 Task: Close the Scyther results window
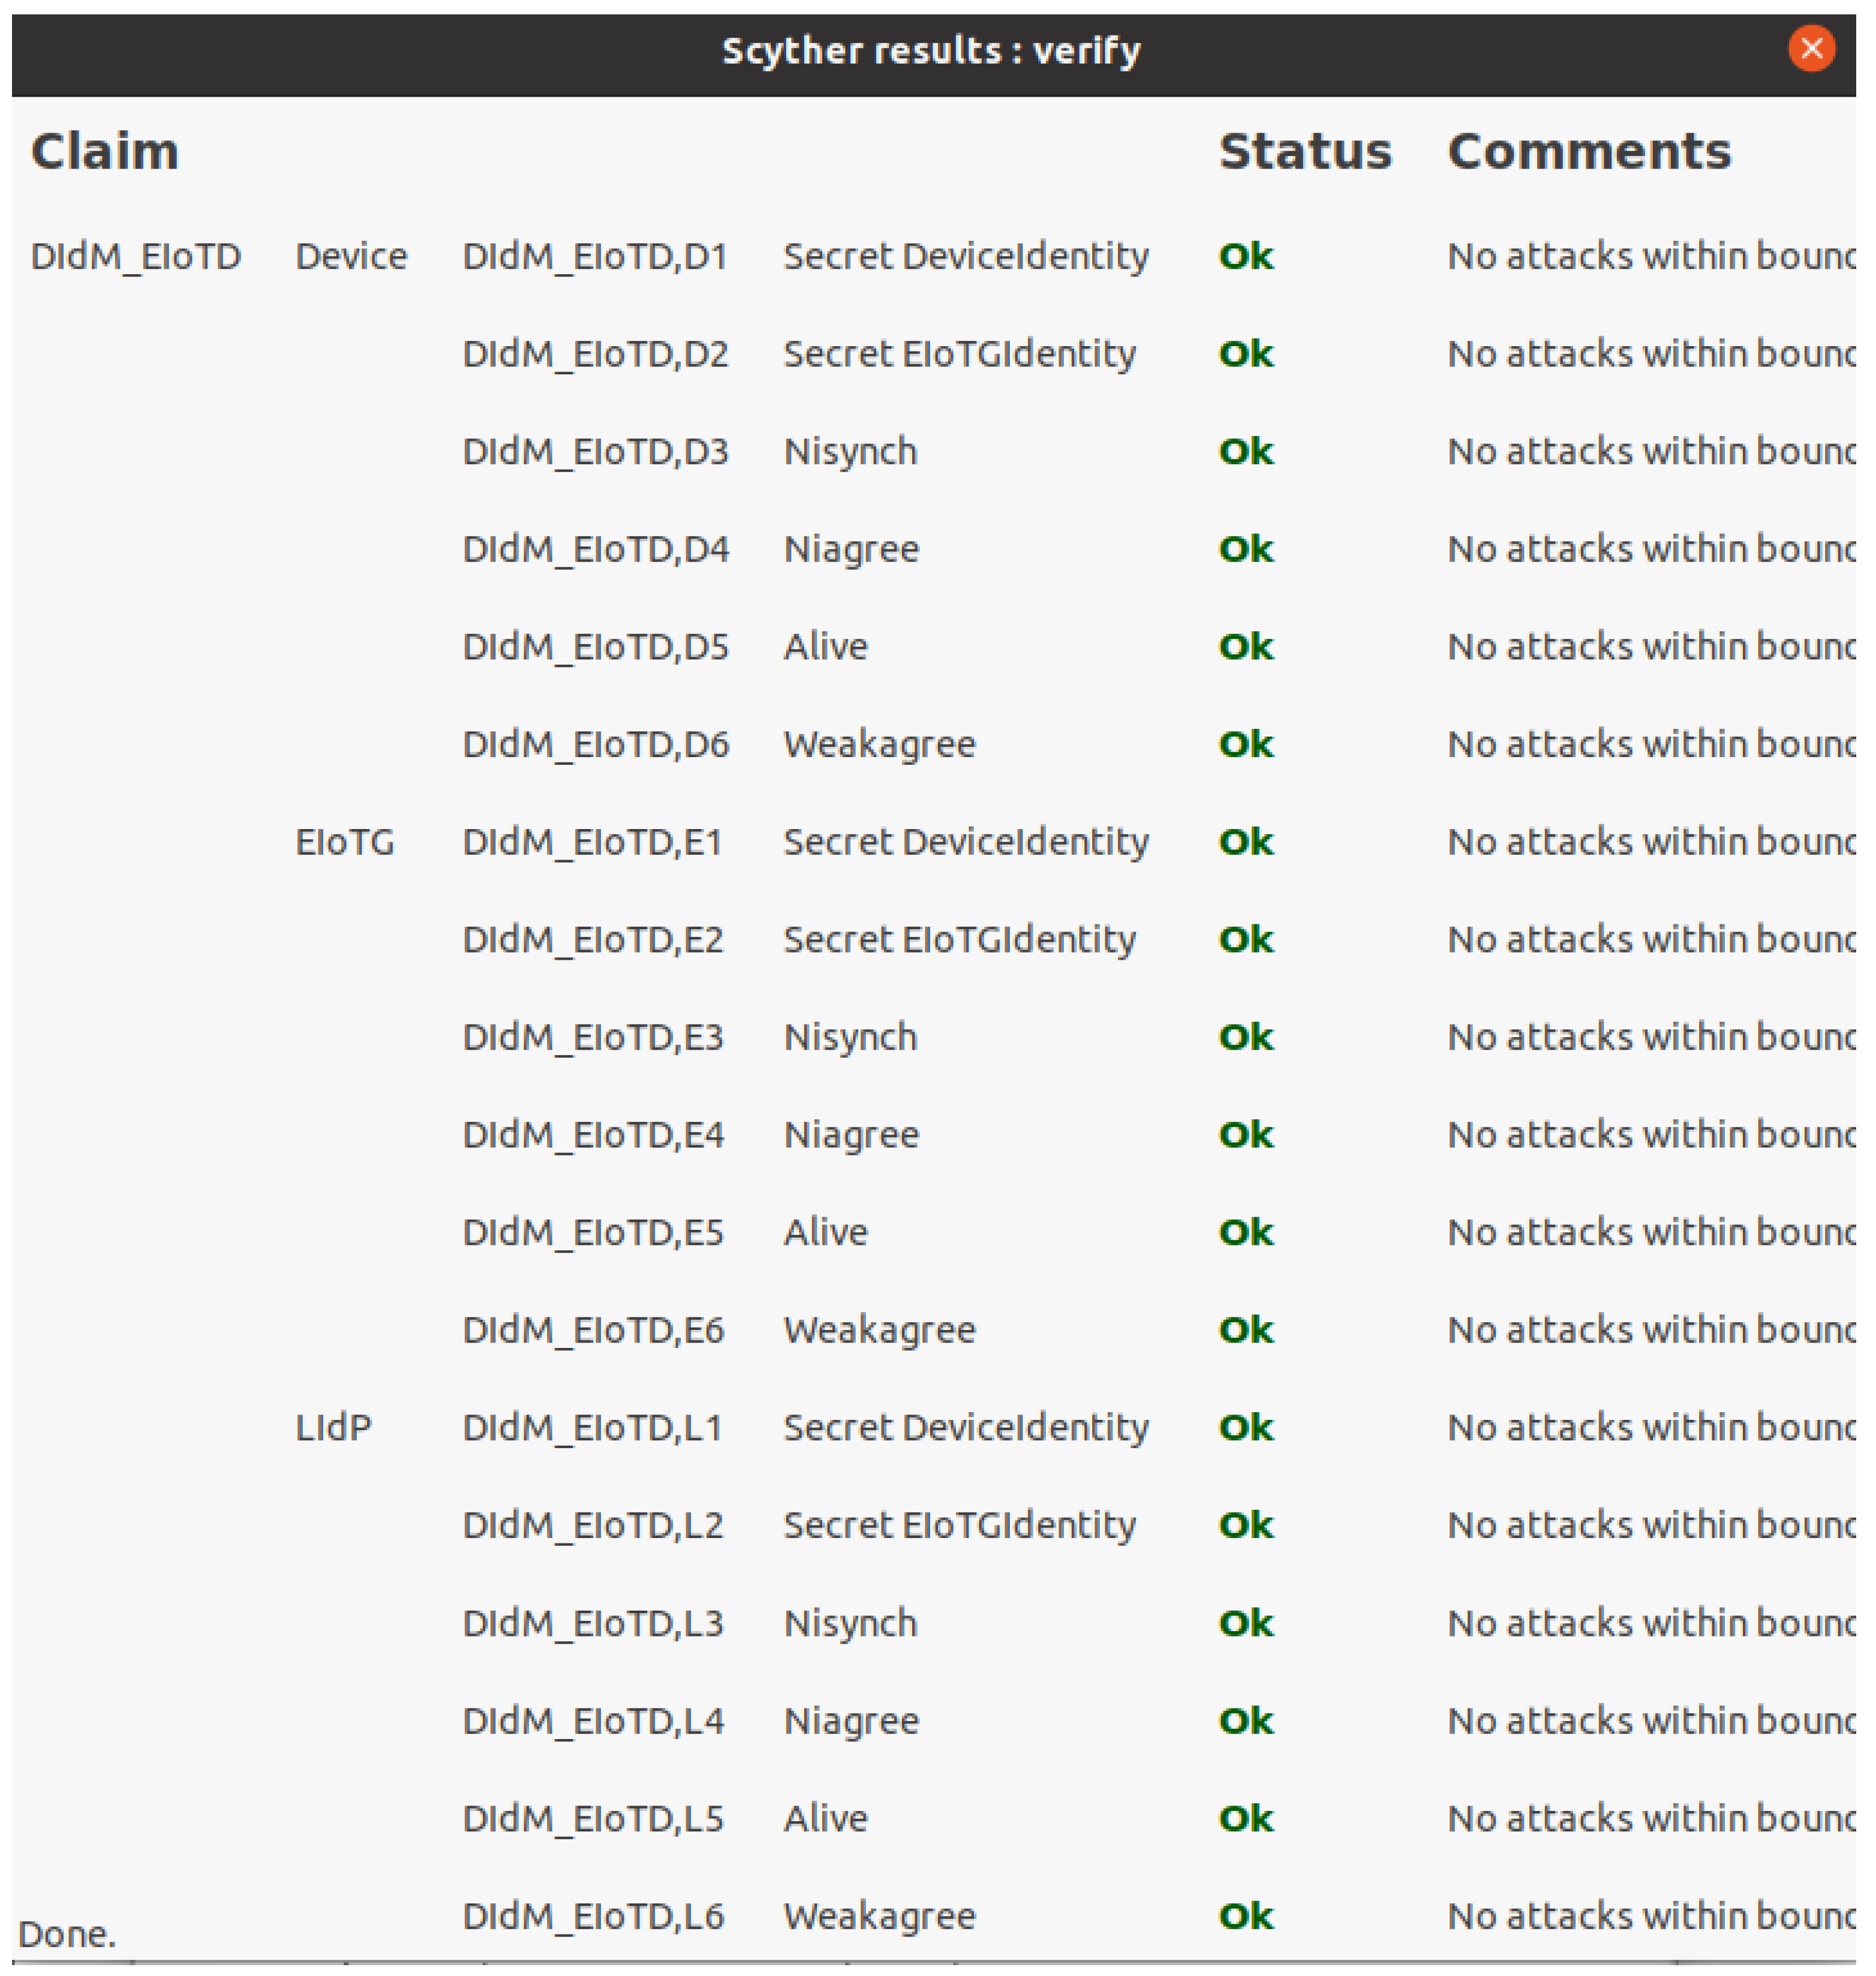click(1811, 48)
